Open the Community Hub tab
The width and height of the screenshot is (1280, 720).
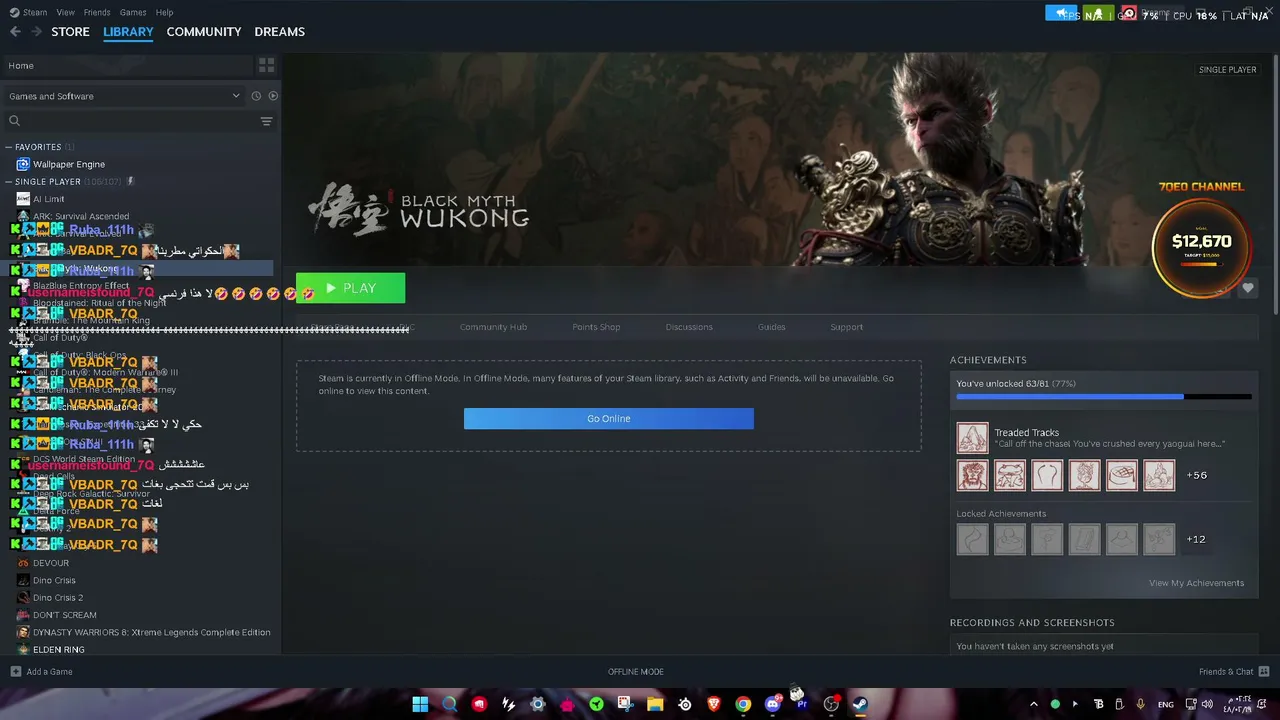pos(493,327)
